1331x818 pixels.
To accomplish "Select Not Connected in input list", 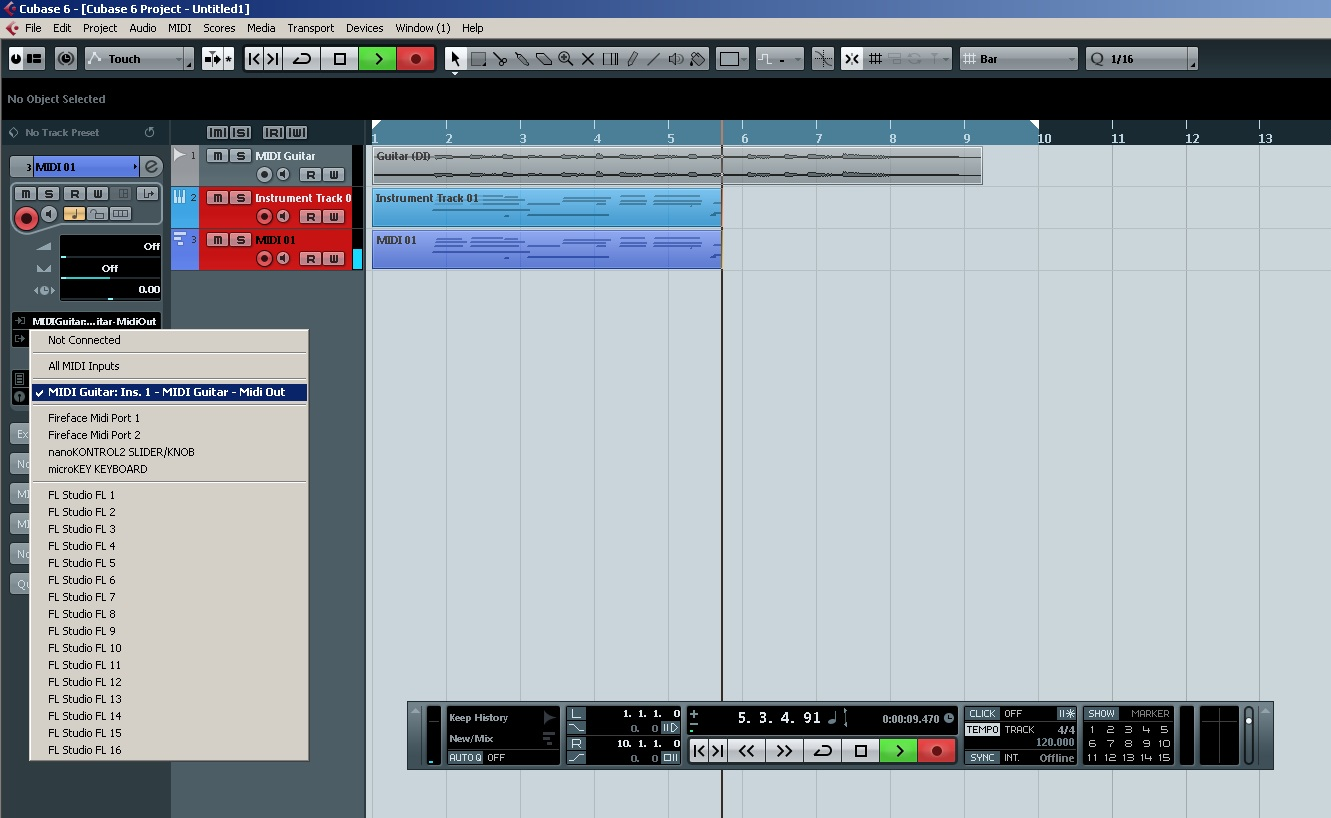I will [169, 340].
